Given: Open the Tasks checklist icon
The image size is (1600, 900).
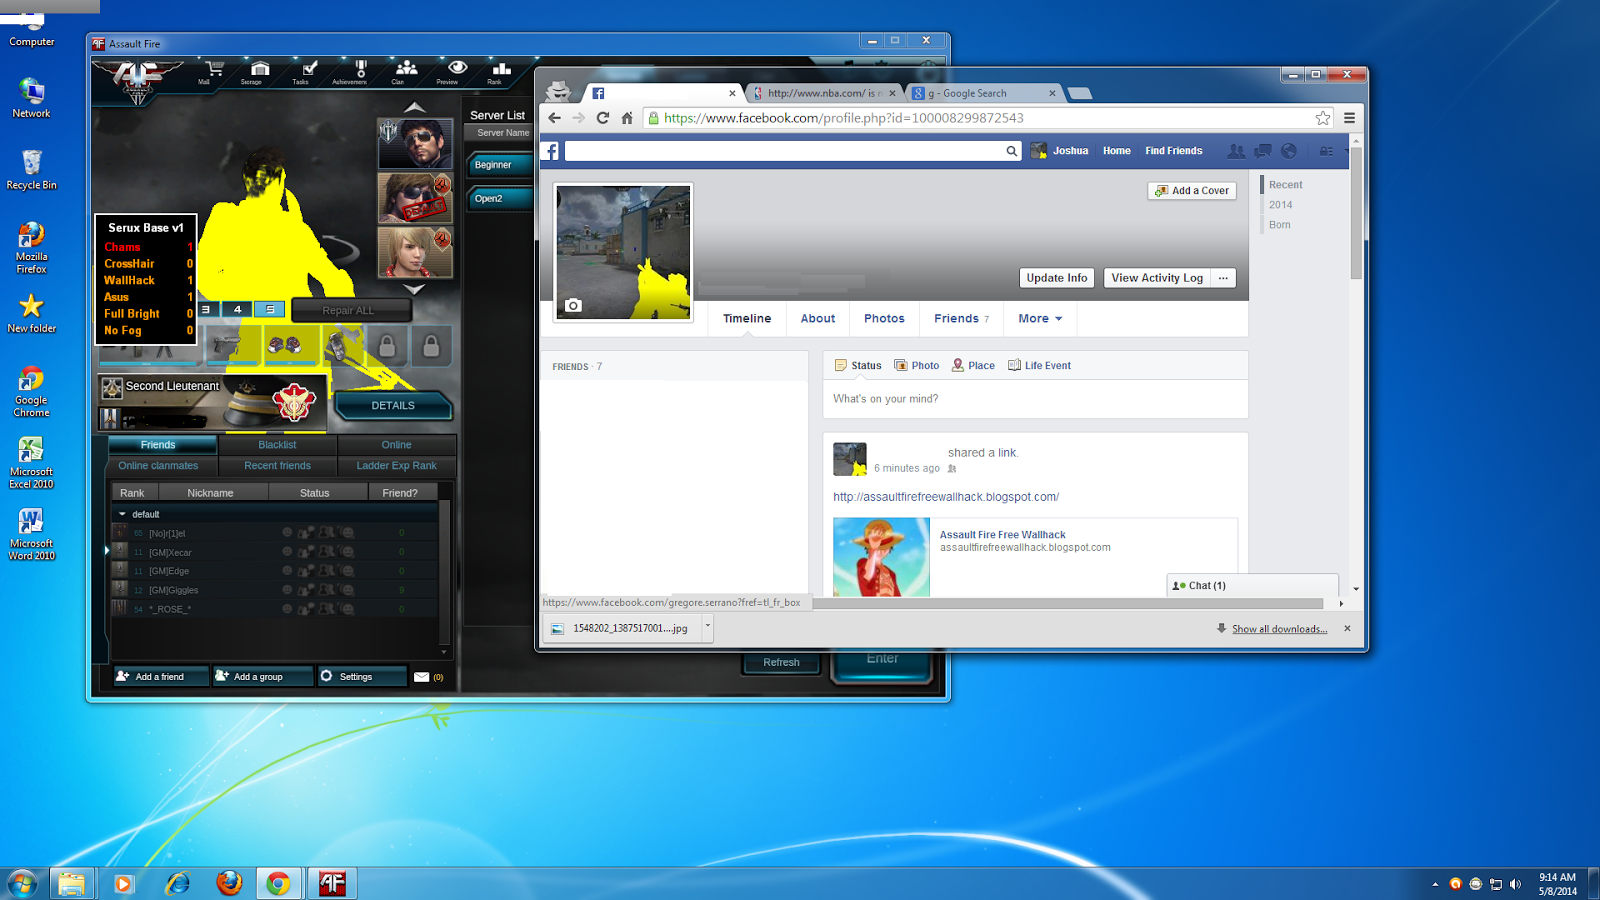Looking at the screenshot, I should point(309,70).
